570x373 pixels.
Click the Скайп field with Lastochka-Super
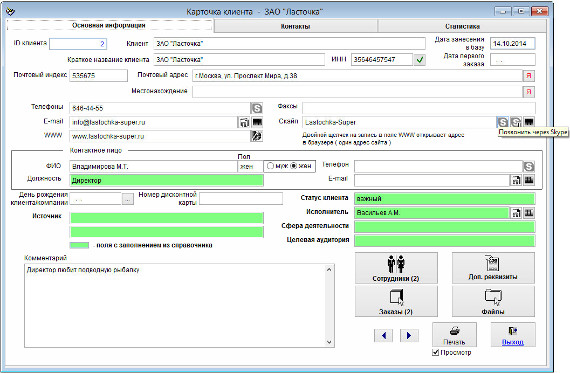(399, 122)
